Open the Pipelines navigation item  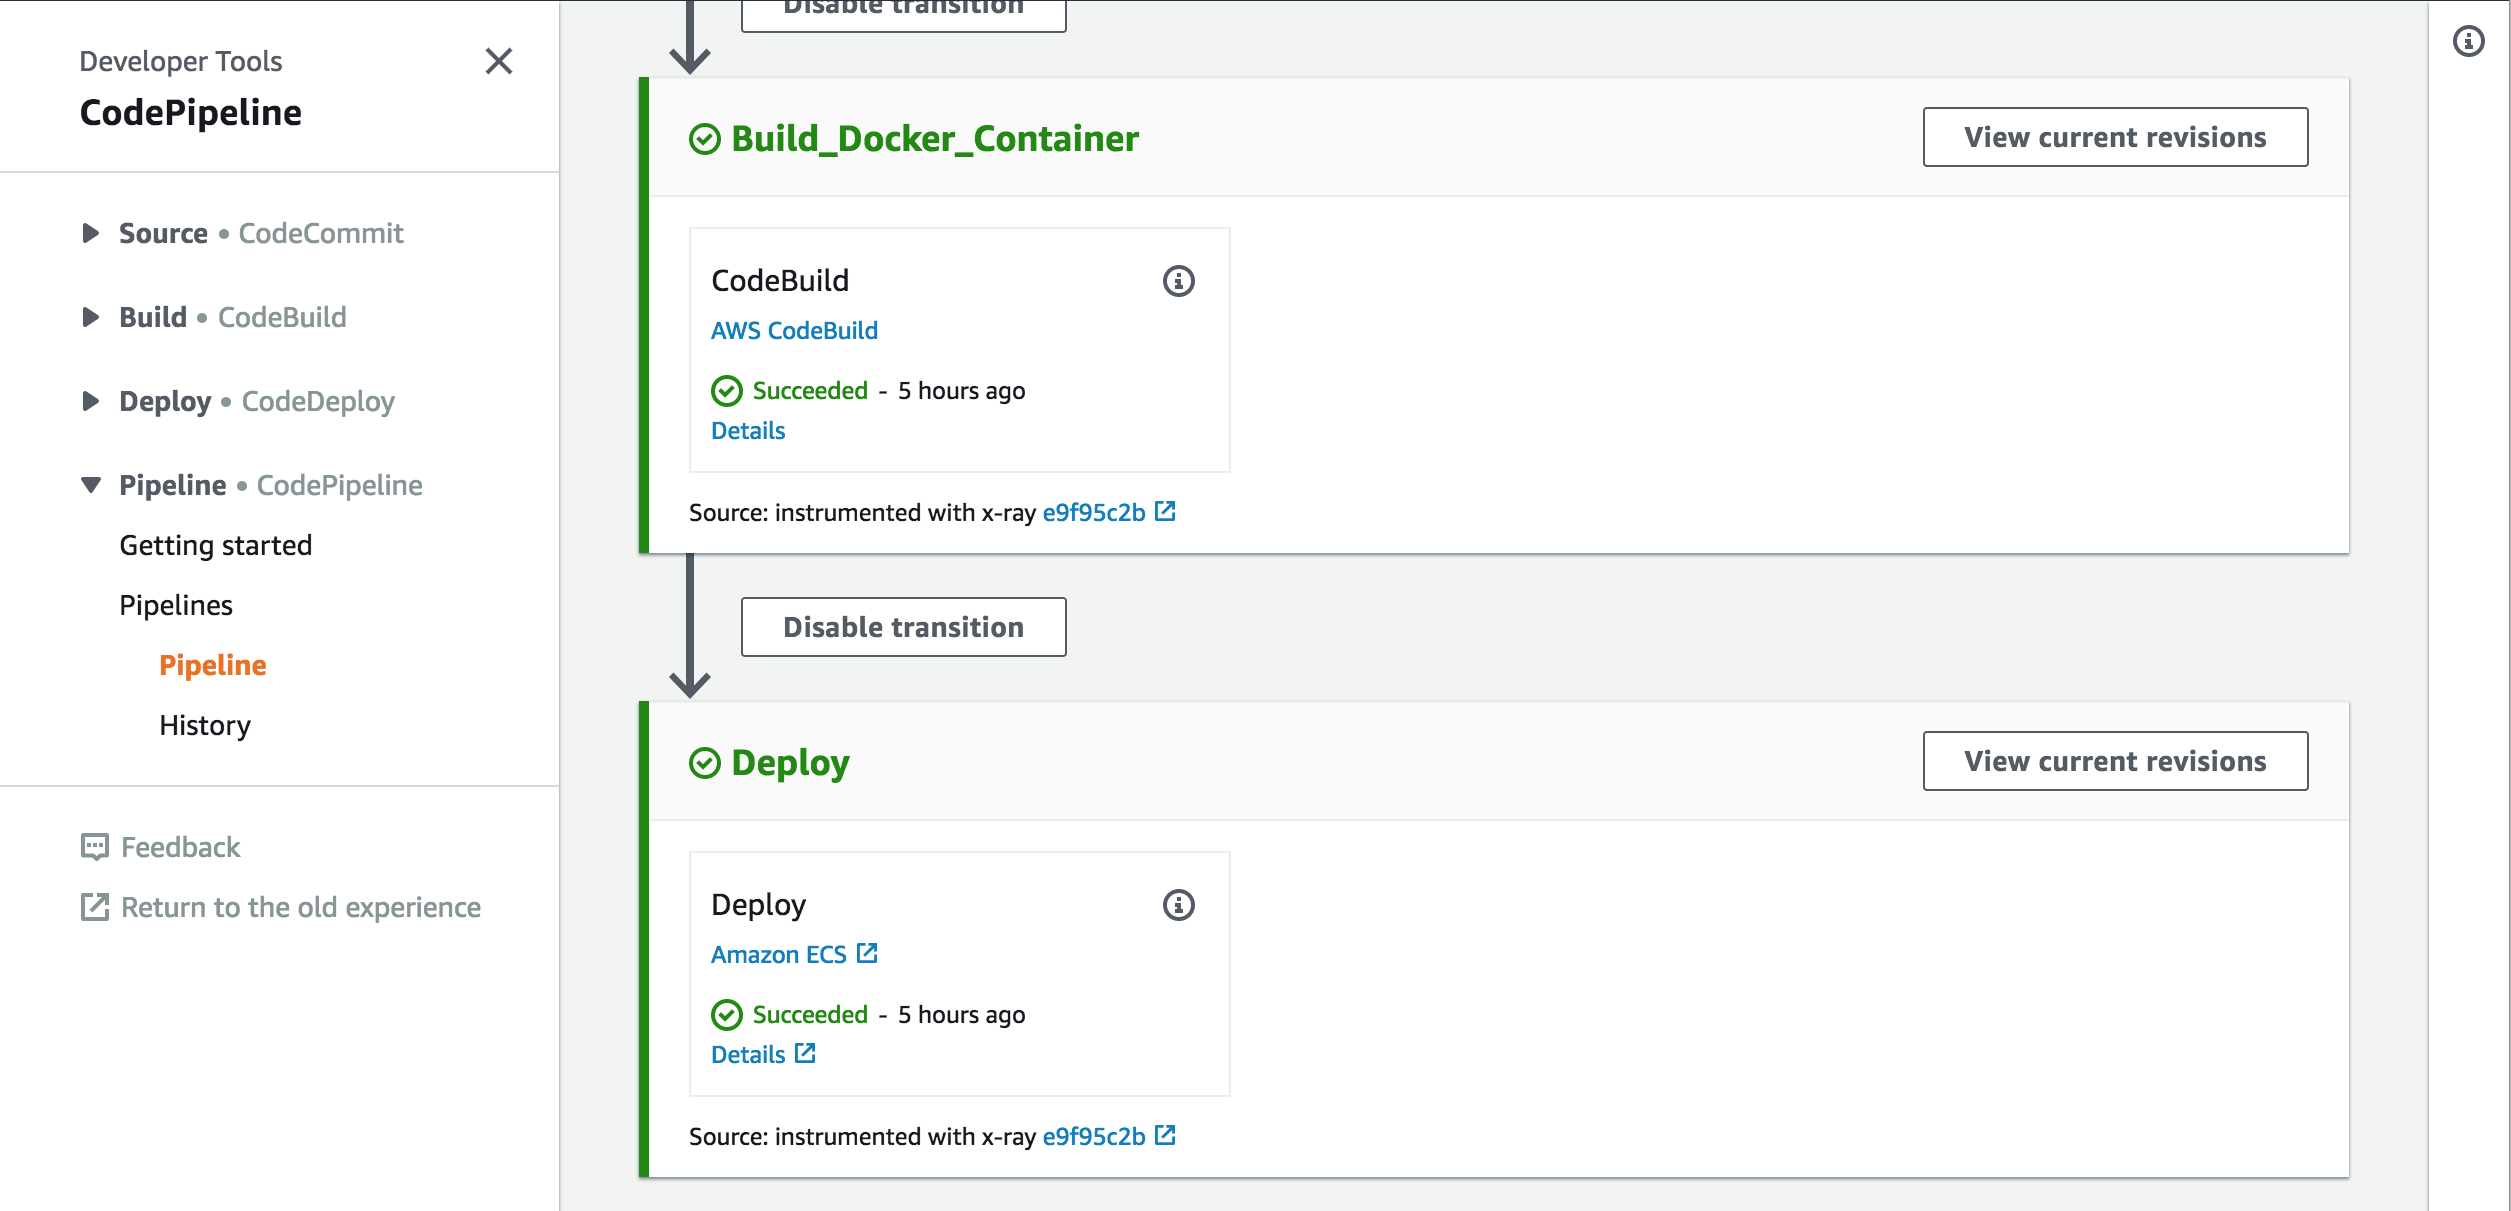point(176,605)
